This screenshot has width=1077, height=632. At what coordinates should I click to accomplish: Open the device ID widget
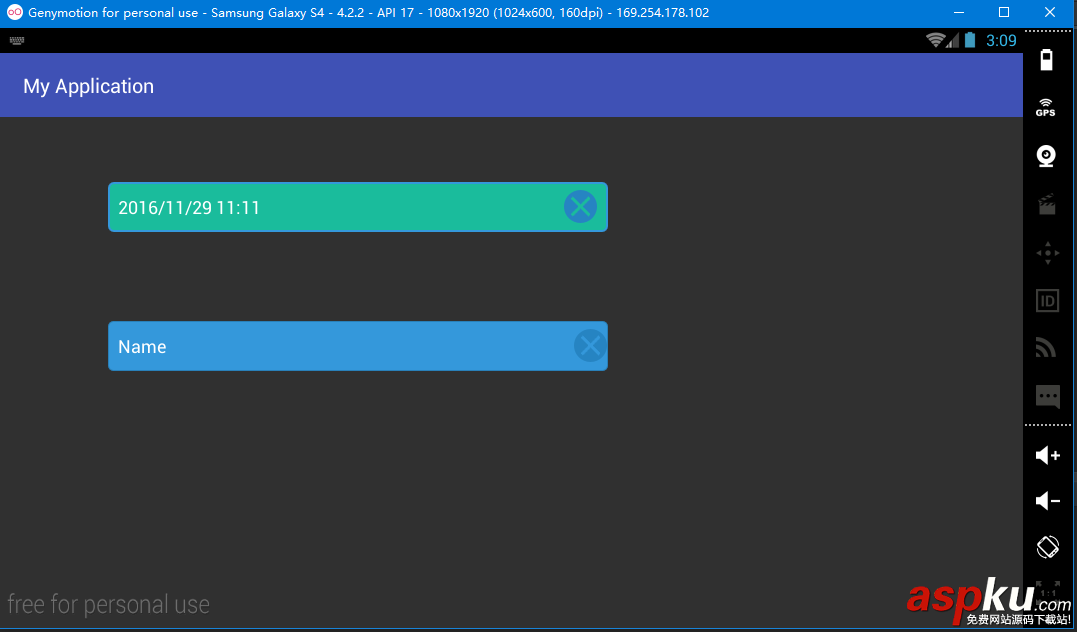[x=1047, y=300]
